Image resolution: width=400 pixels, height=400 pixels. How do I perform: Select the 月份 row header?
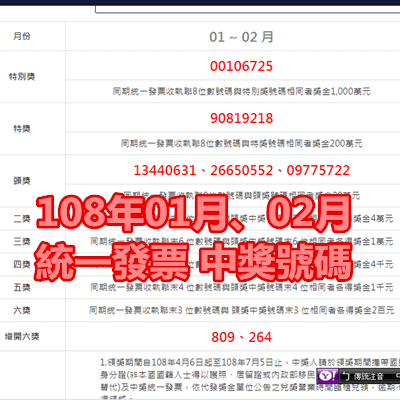pyautogui.click(x=22, y=36)
